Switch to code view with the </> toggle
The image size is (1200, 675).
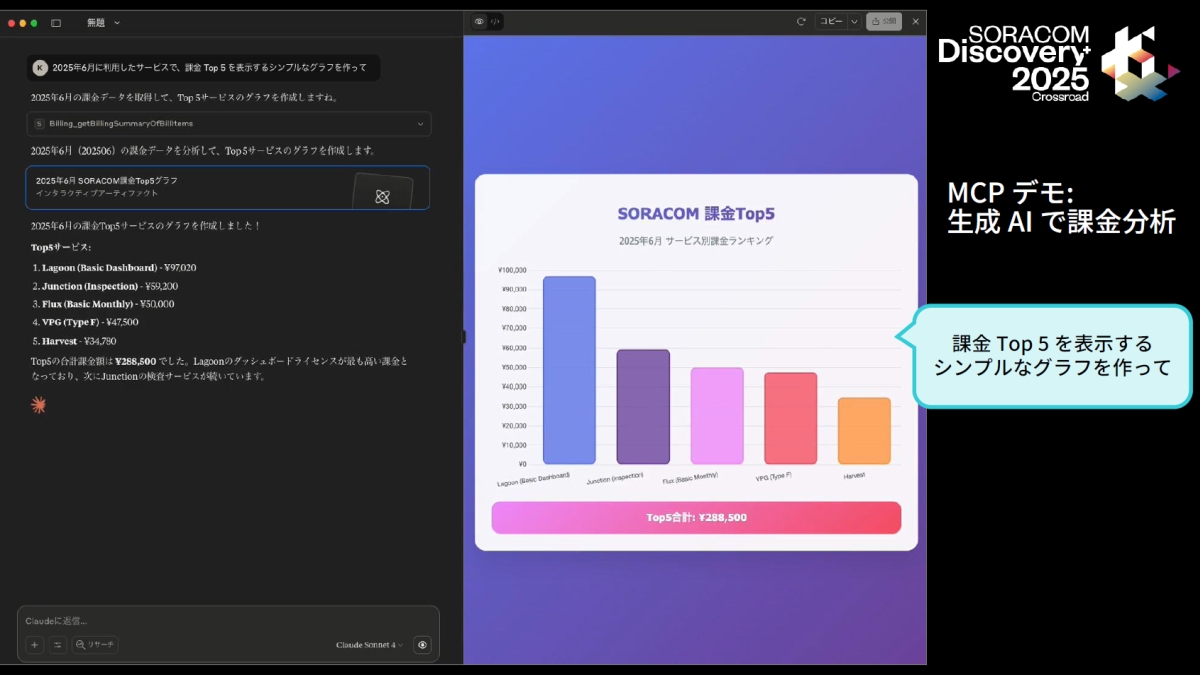[494, 21]
